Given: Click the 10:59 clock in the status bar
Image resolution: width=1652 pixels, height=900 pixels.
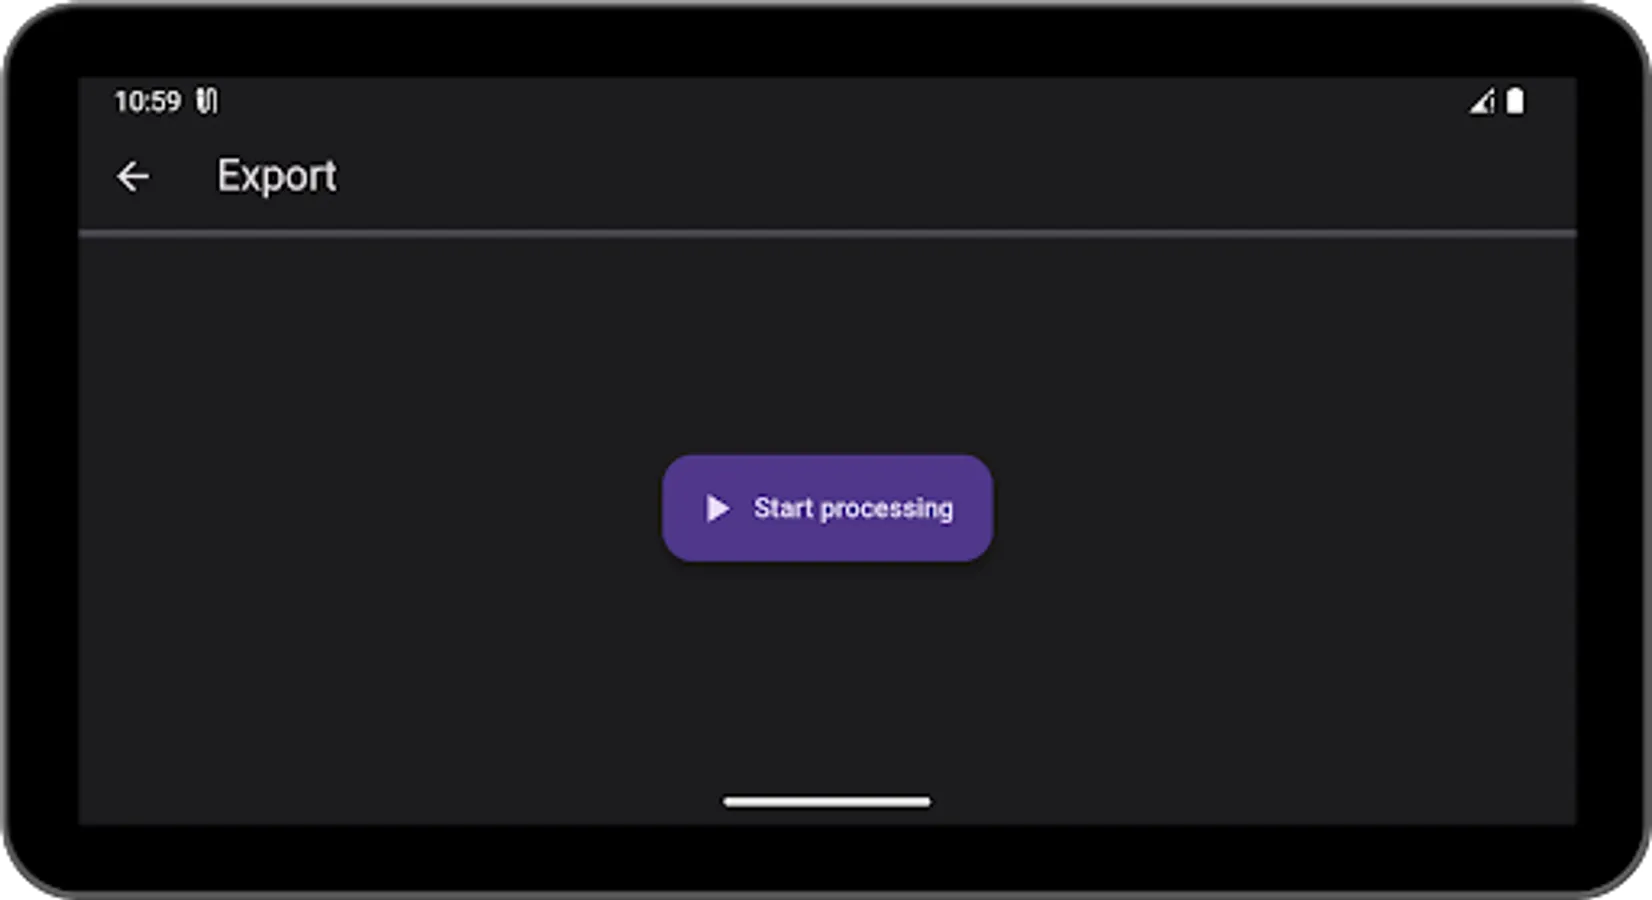Looking at the screenshot, I should tap(147, 101).
